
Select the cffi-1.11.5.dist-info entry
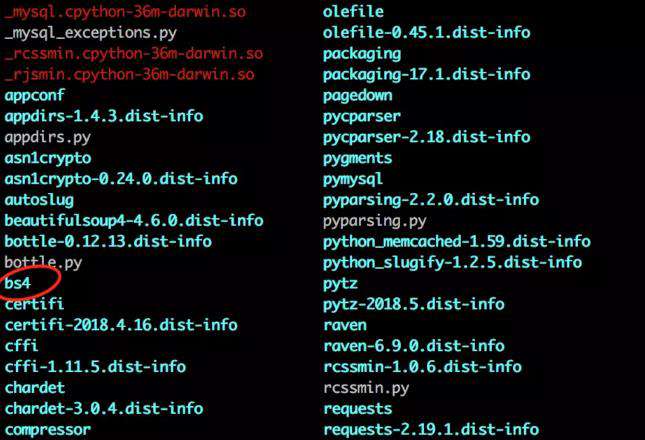tap(95, 367)
